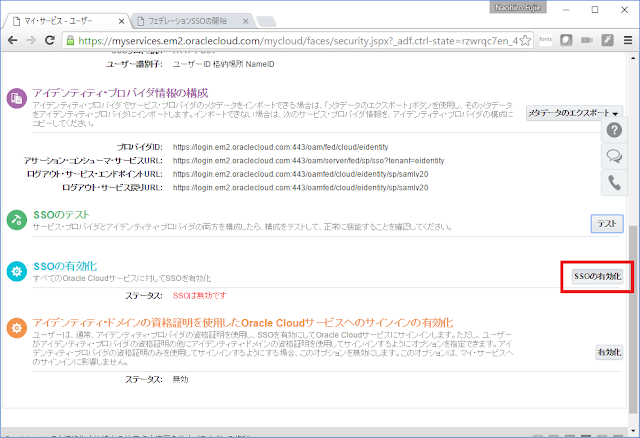Image resolution: width=640 pixels, height=438 pixels.
Task: Click the 無効 status value
Action: tap(180, 379)
